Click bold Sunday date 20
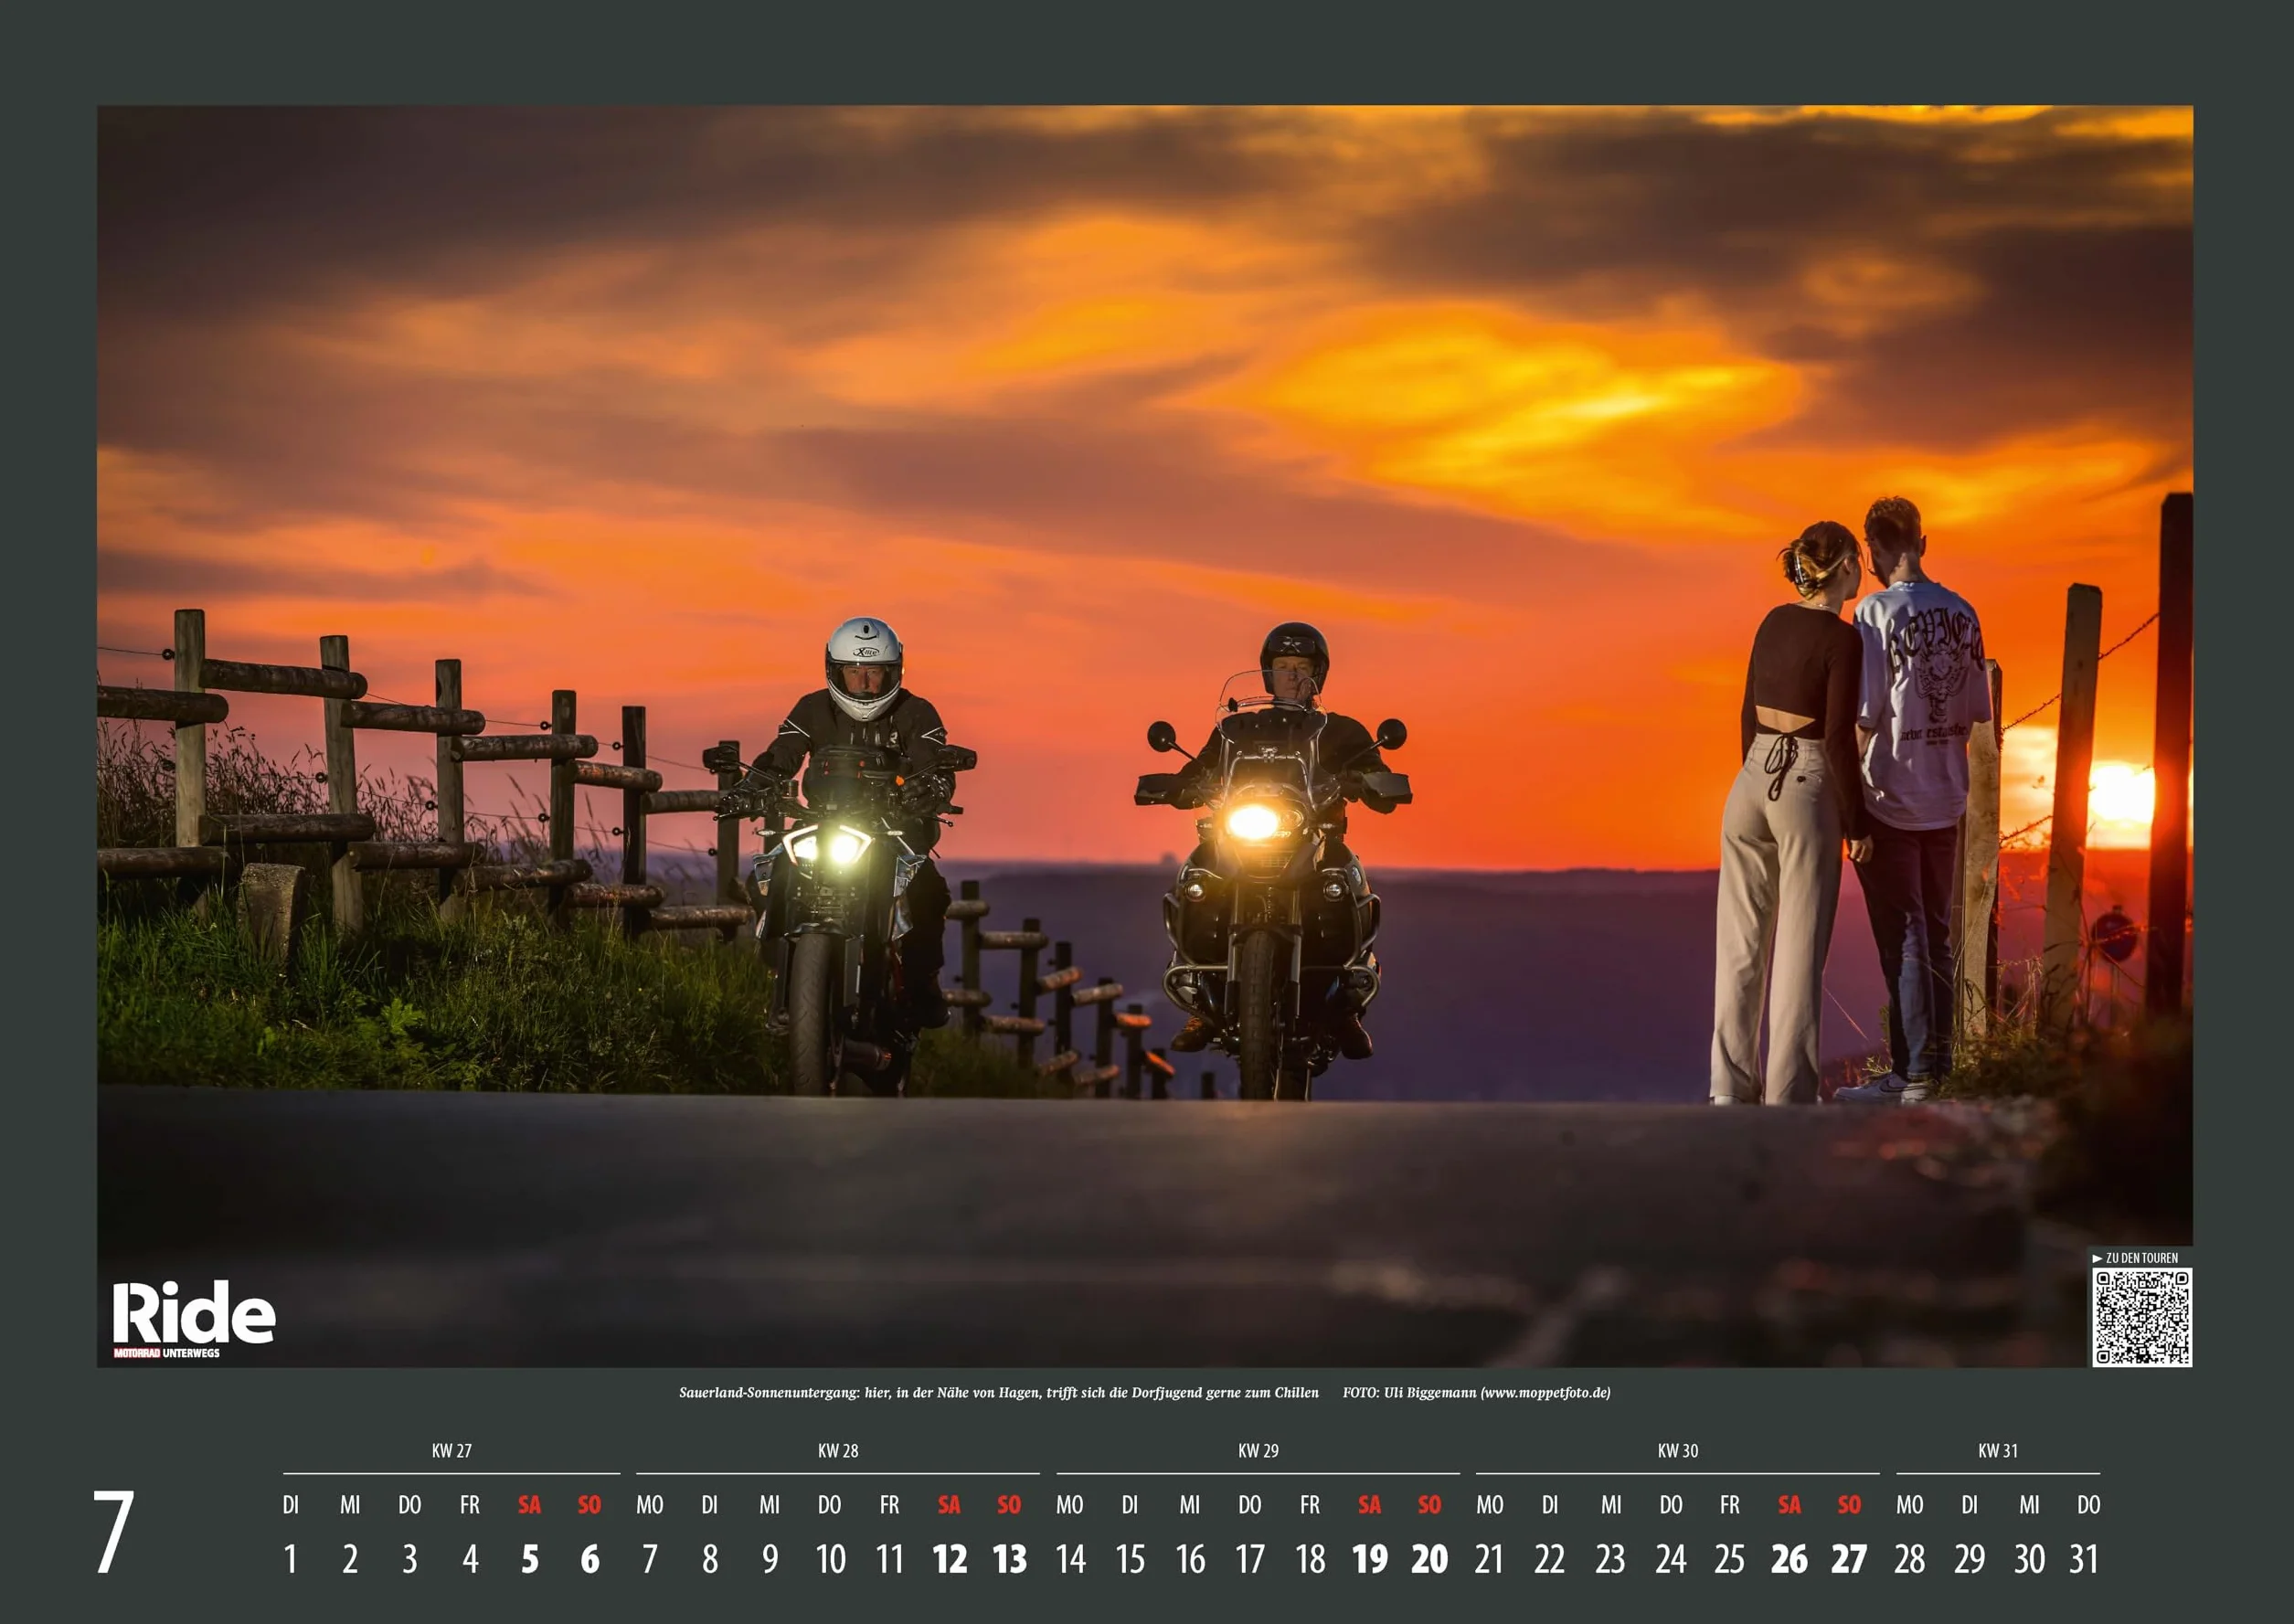Viewport: 2294px width, 1624px height. [x=1430, y=1560]
